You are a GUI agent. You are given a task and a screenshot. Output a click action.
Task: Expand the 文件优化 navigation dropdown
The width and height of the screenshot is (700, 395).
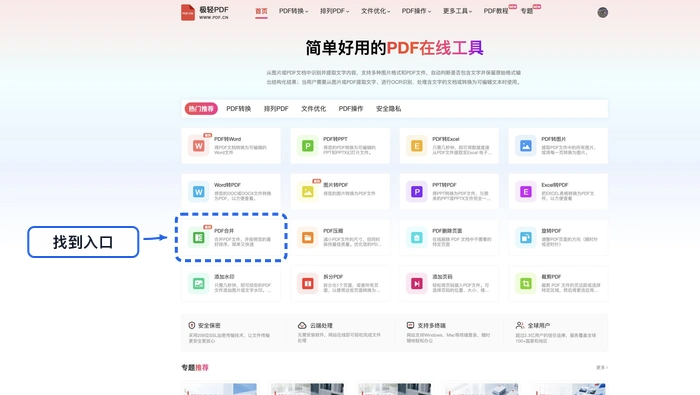375,11
